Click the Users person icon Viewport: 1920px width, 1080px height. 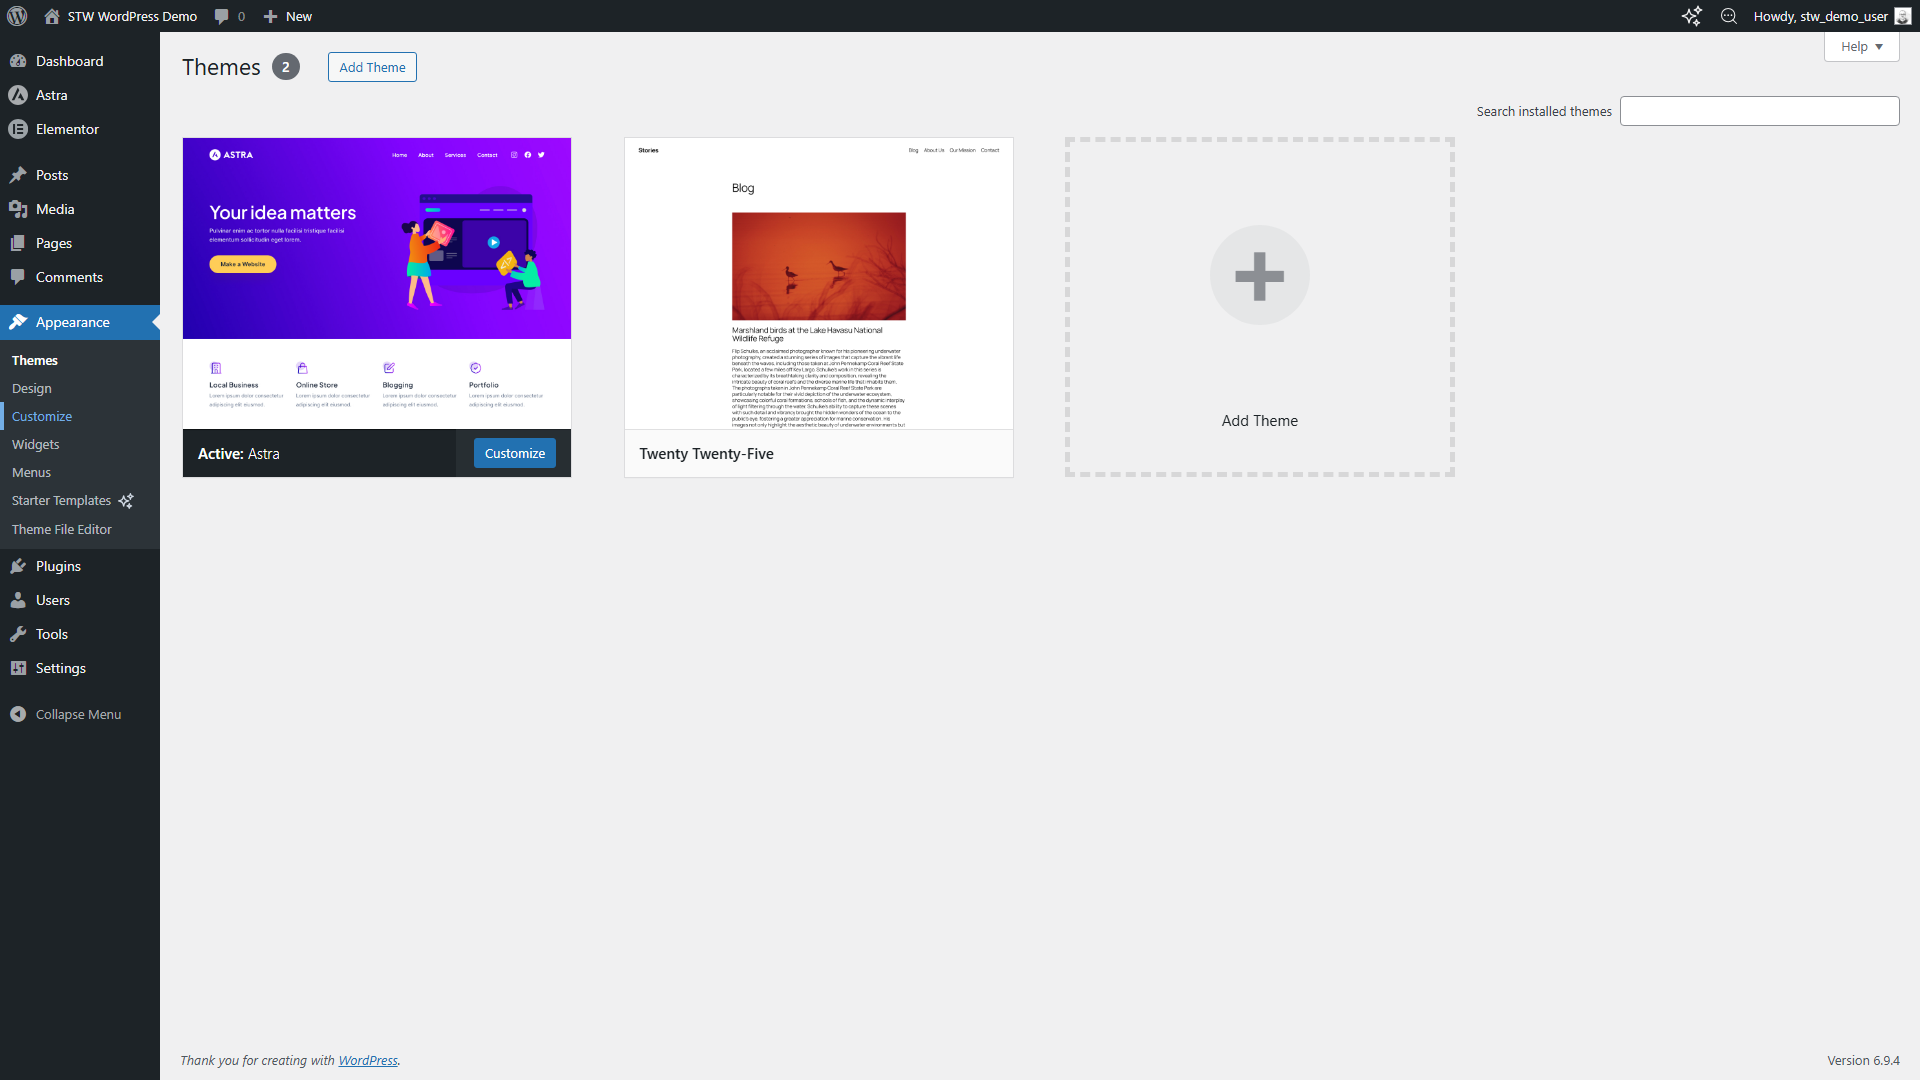[18, 600]
